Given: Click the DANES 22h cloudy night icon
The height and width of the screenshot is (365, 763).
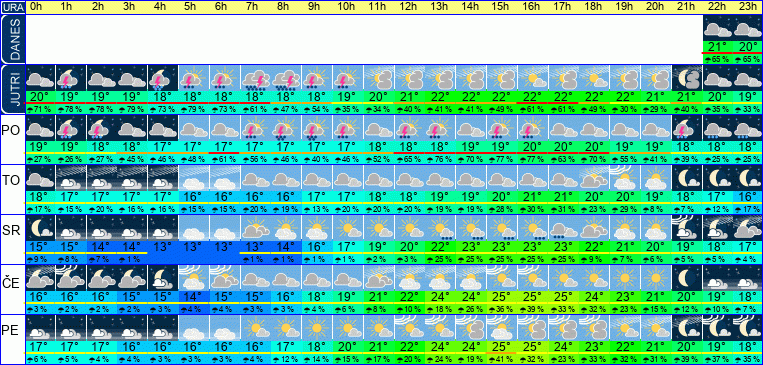Looking at the screenshot, I should click(x=717, y=28).
